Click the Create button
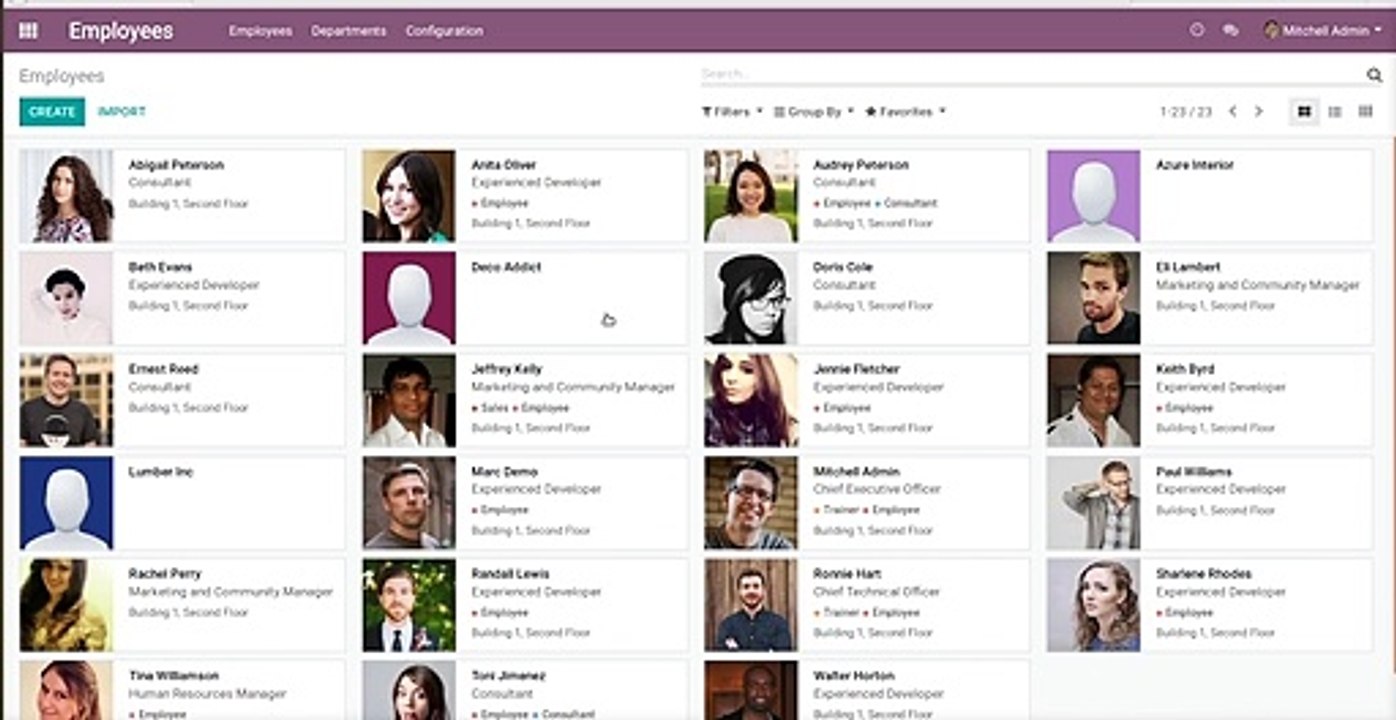The width and height of the screenshot is (1396, 720). (52, 112)
